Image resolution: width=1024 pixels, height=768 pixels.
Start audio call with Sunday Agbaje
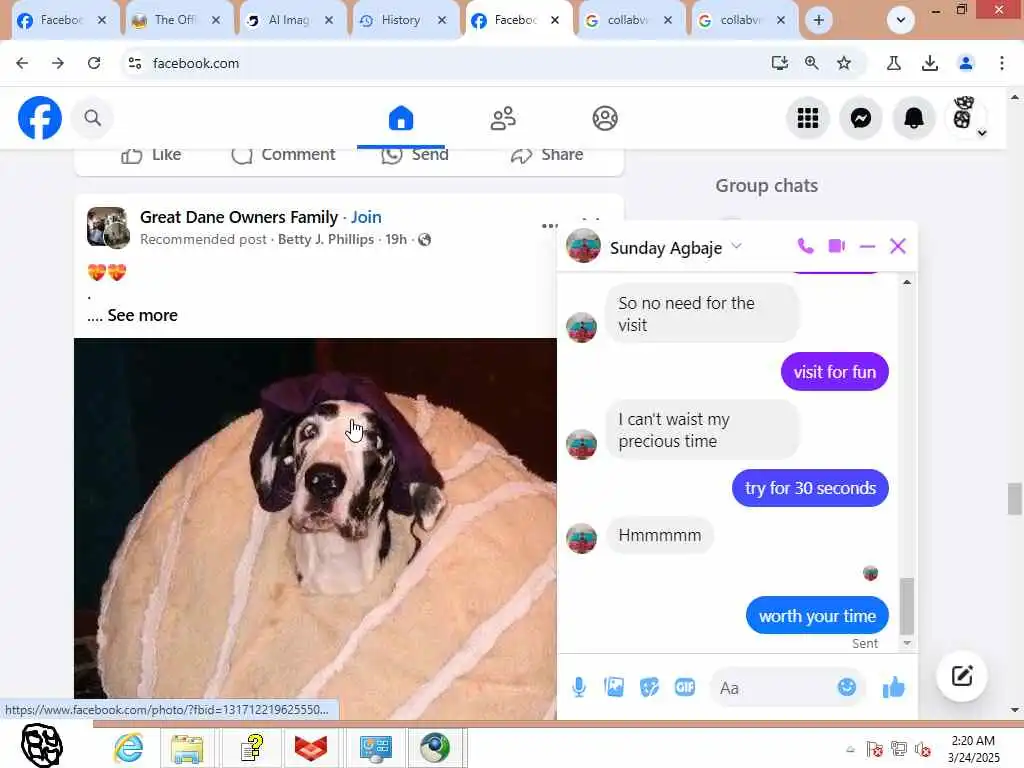click(x=805, y=246)
